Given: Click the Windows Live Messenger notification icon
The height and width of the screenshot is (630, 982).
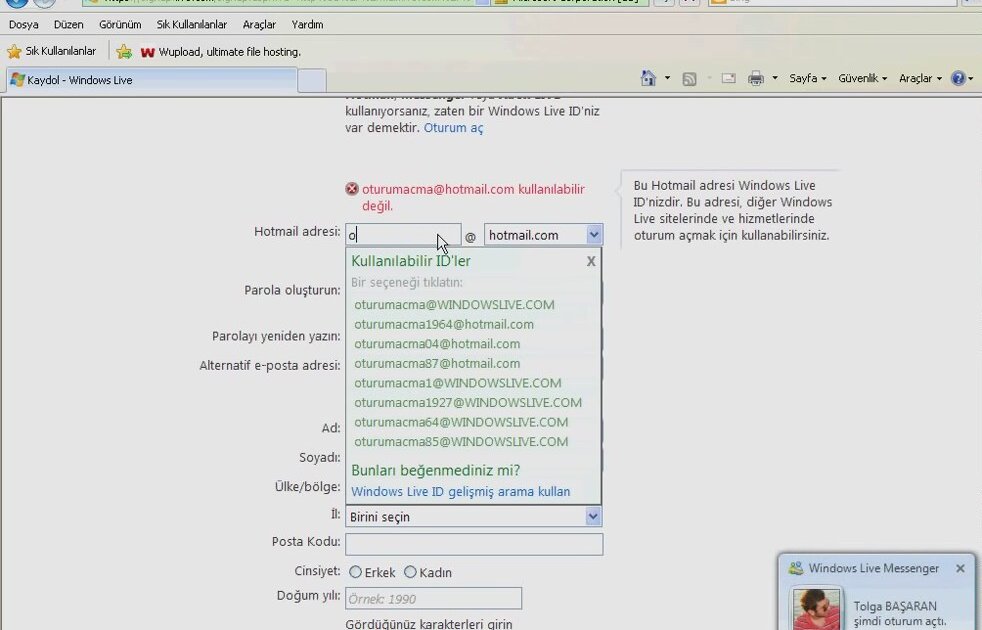Looking at the screenshot, I should point(796,569).
